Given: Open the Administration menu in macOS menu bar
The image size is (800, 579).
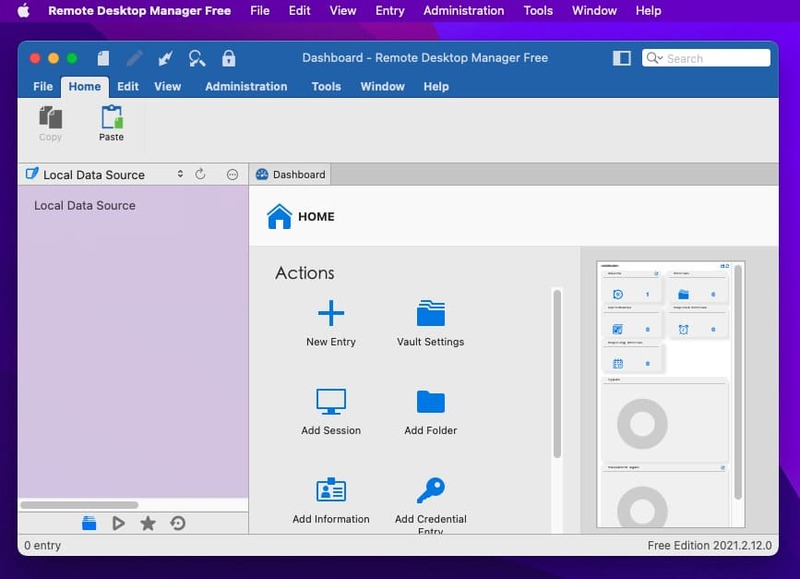Looking at the screenshot, I should 463,11.
